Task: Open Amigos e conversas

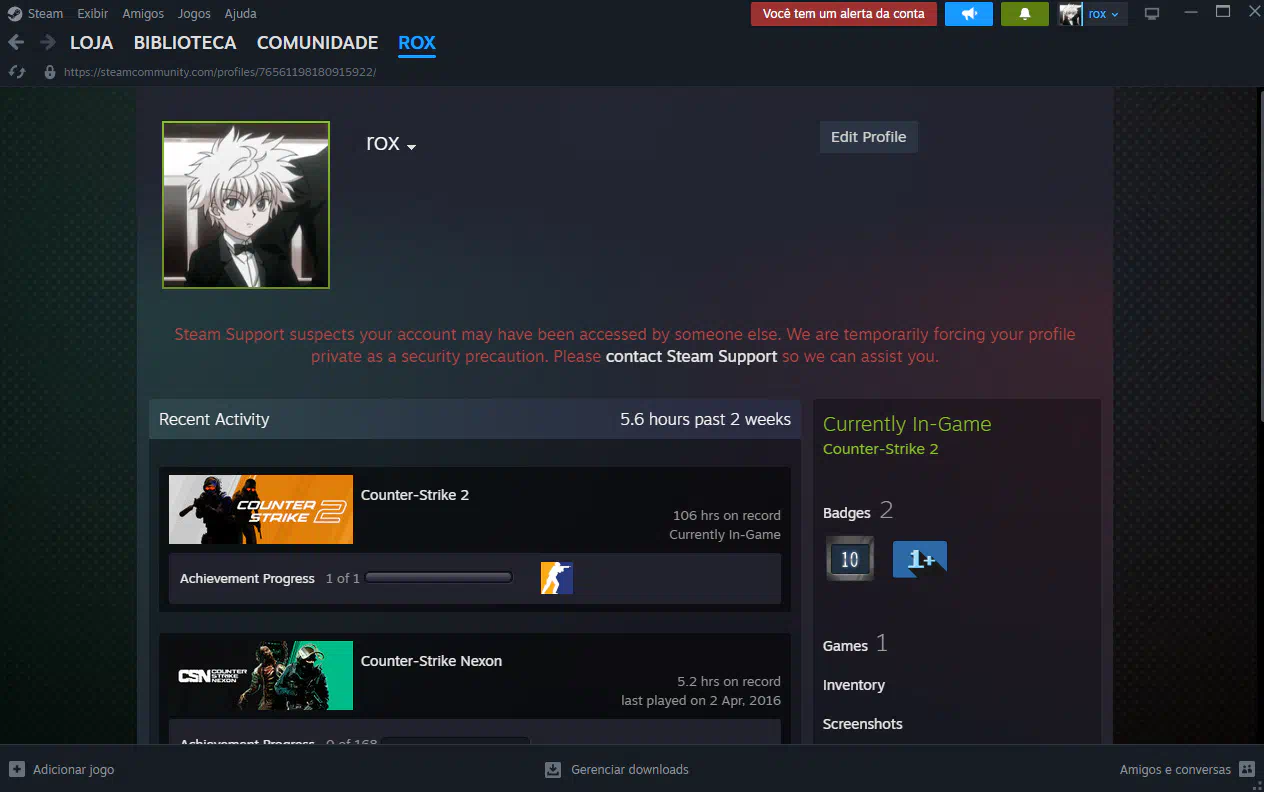Action: (1187, 770)
